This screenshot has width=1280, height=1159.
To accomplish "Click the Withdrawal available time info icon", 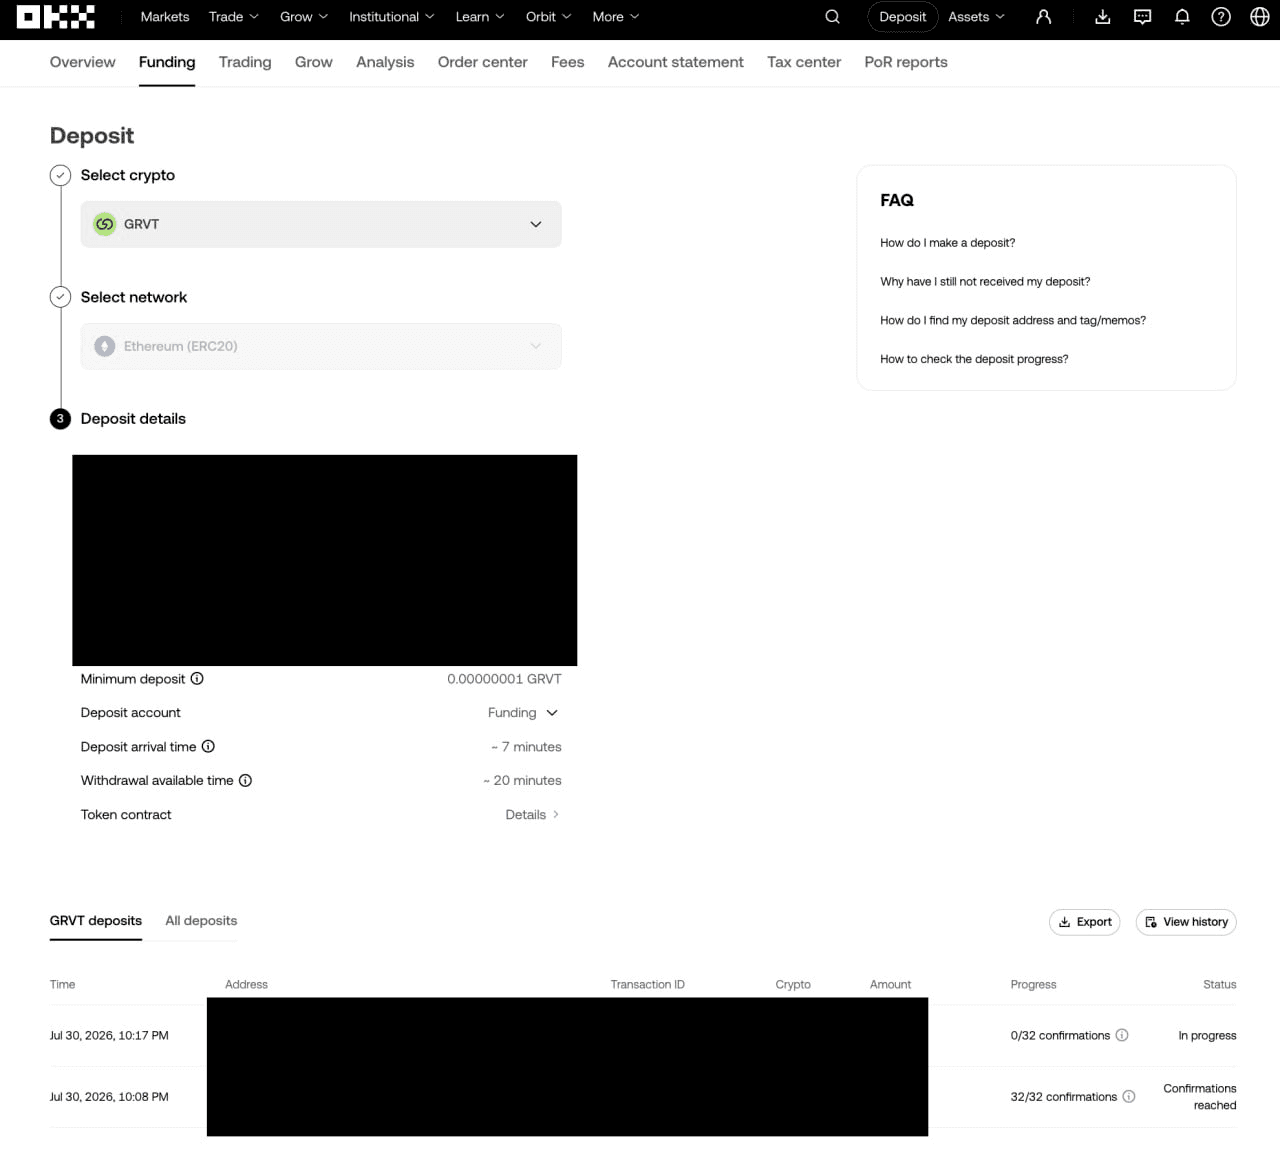I will [x=245, y=780].
